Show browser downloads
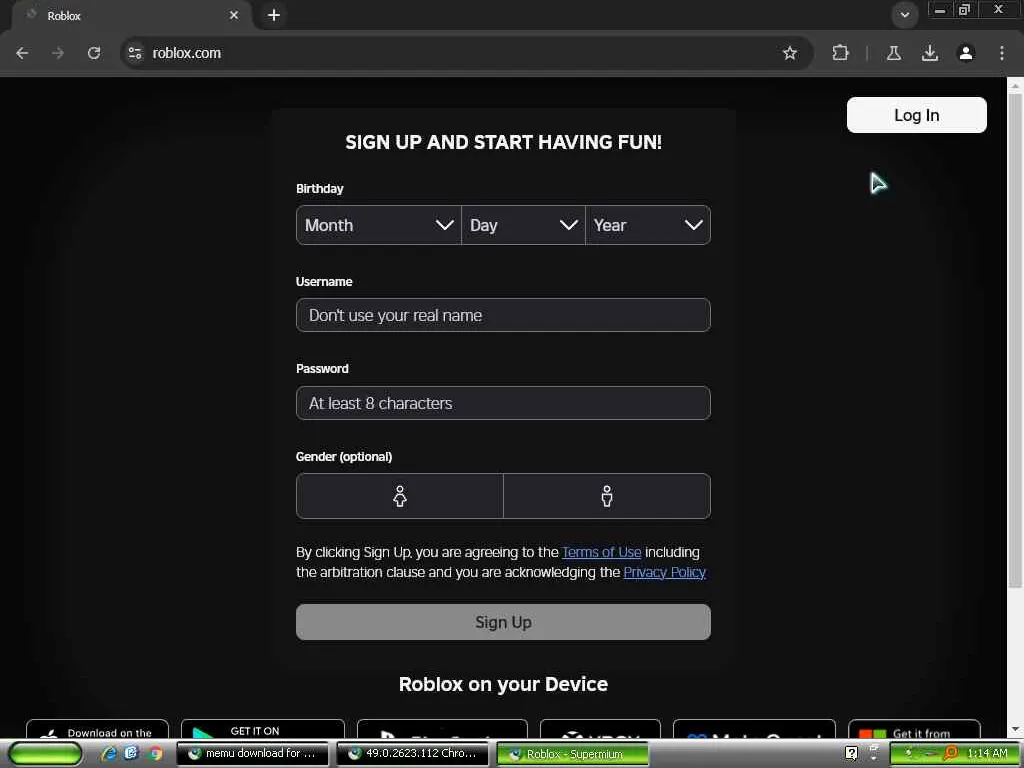 [930, 53]
